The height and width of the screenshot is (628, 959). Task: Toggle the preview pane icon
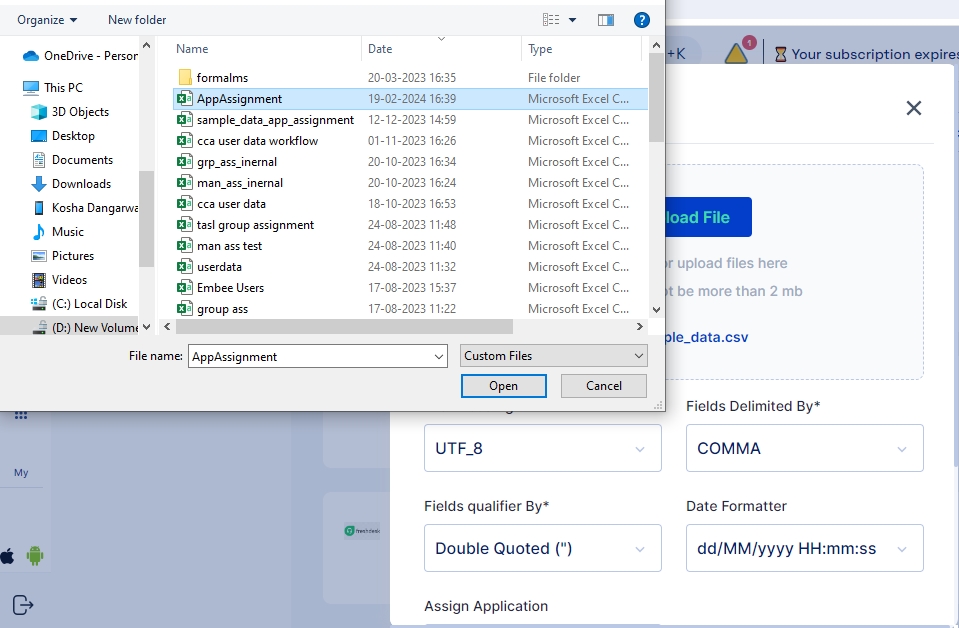tap(605, 20)
